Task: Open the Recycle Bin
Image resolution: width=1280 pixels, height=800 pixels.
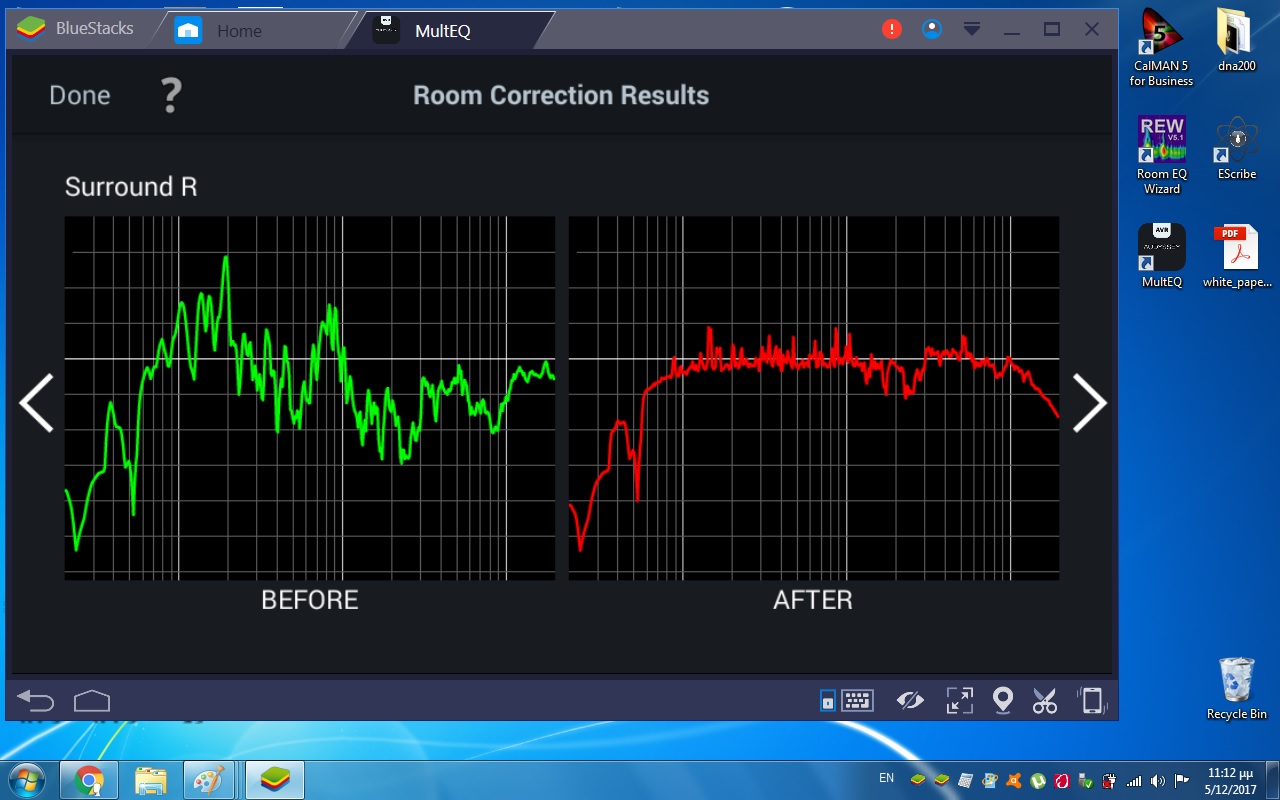Action: click(x=1237, y=688)
